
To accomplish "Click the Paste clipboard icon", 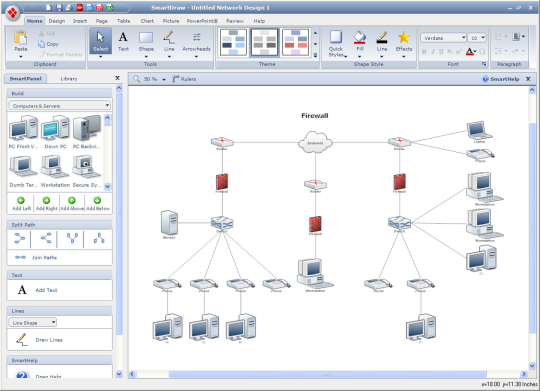I will click(x=20, y=37).
